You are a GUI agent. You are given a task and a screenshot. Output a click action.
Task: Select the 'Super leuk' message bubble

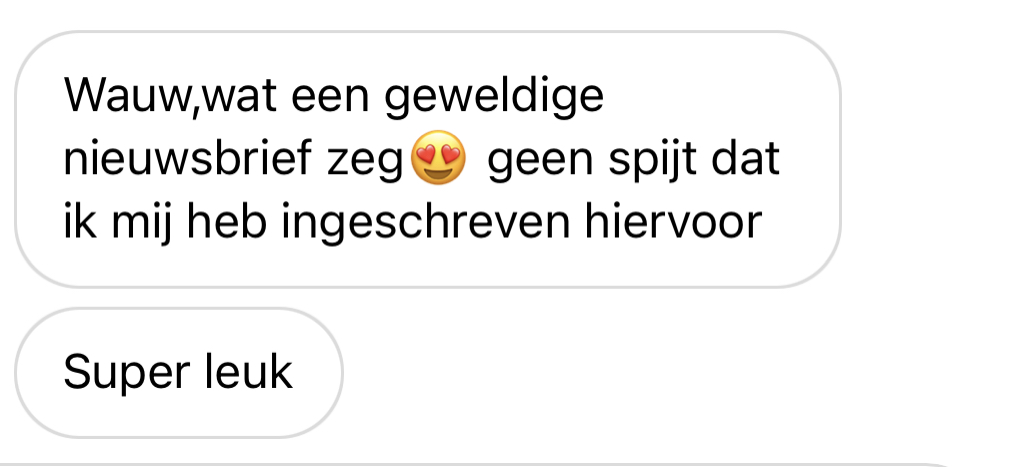coord(179,373)
